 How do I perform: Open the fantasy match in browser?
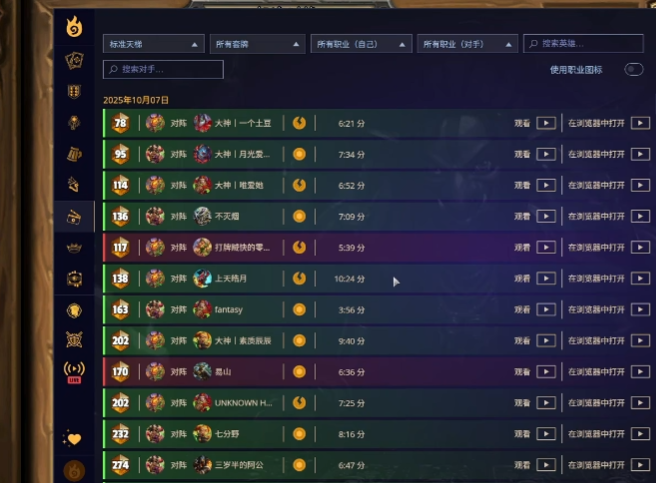tap(640, 310)
